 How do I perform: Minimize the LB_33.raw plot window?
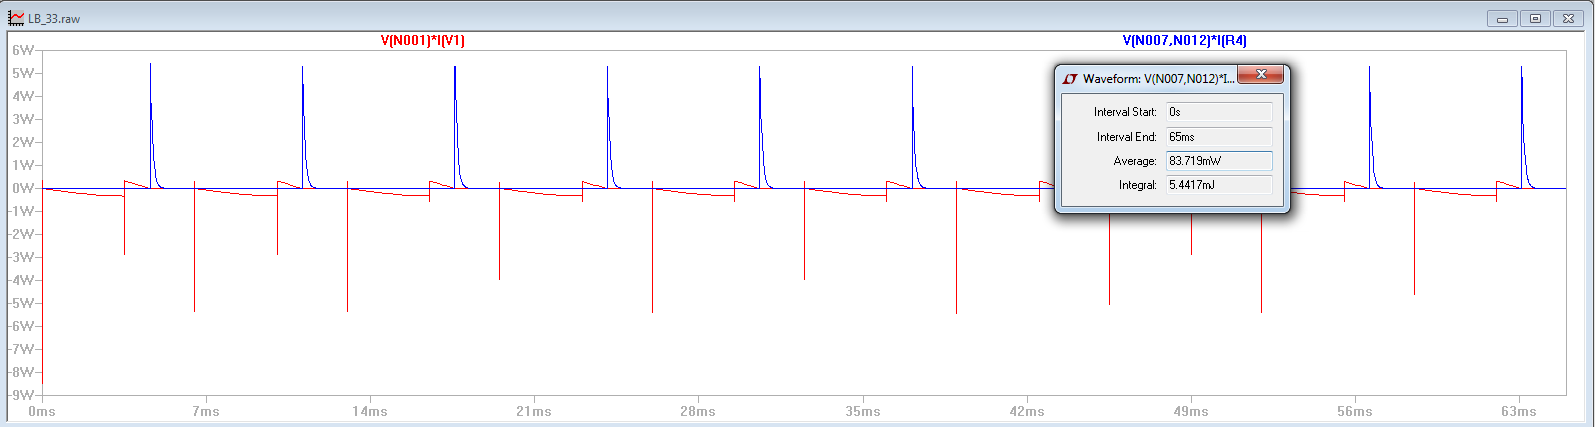[x=1502, y=18]
